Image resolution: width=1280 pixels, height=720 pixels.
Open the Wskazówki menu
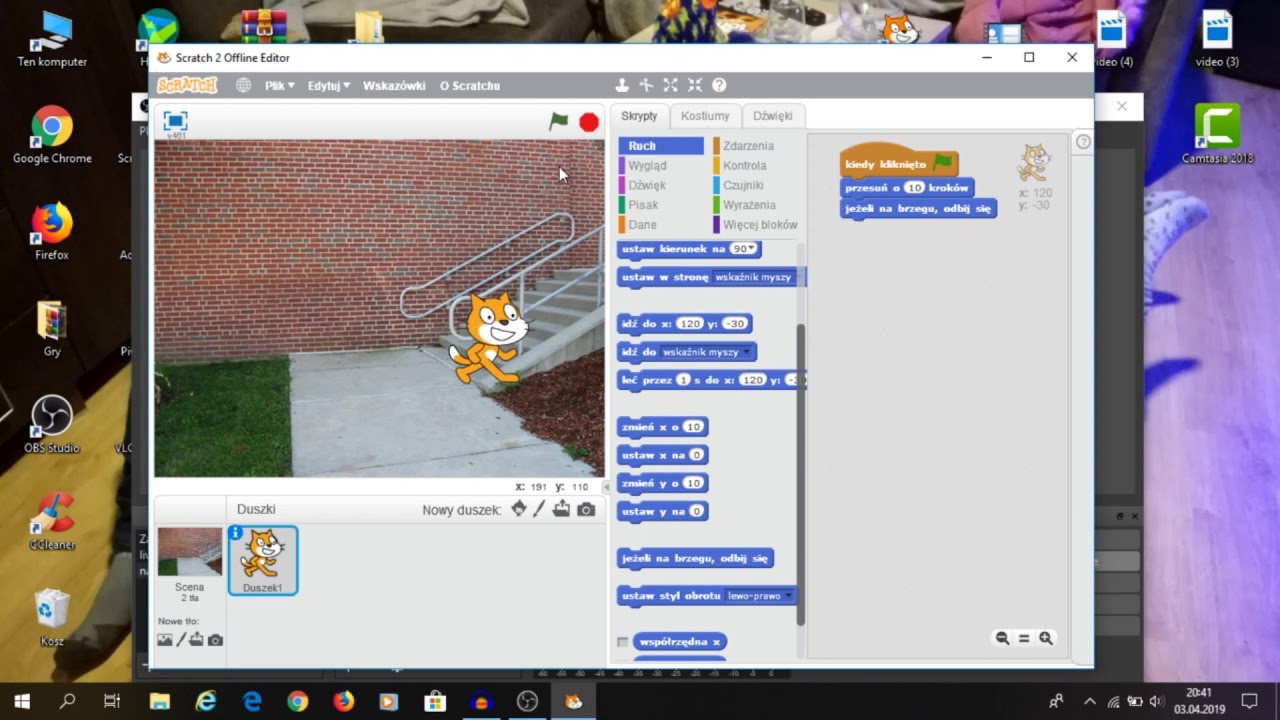tap(394, 86)
